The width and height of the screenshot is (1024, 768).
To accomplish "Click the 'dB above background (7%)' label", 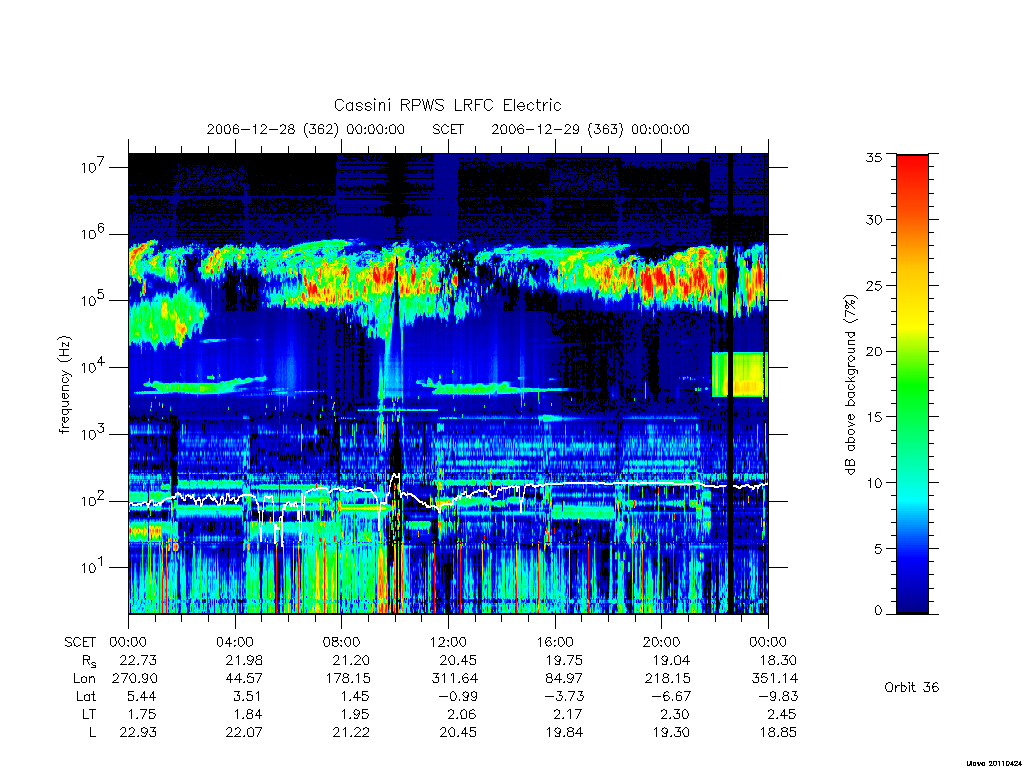I will pos(850,385).
